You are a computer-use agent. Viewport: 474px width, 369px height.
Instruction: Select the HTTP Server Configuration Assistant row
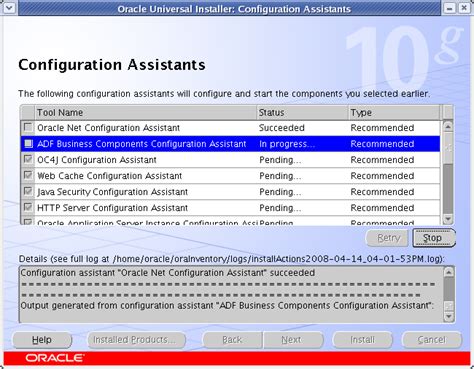pyautogui.click(x=230, y=208)
